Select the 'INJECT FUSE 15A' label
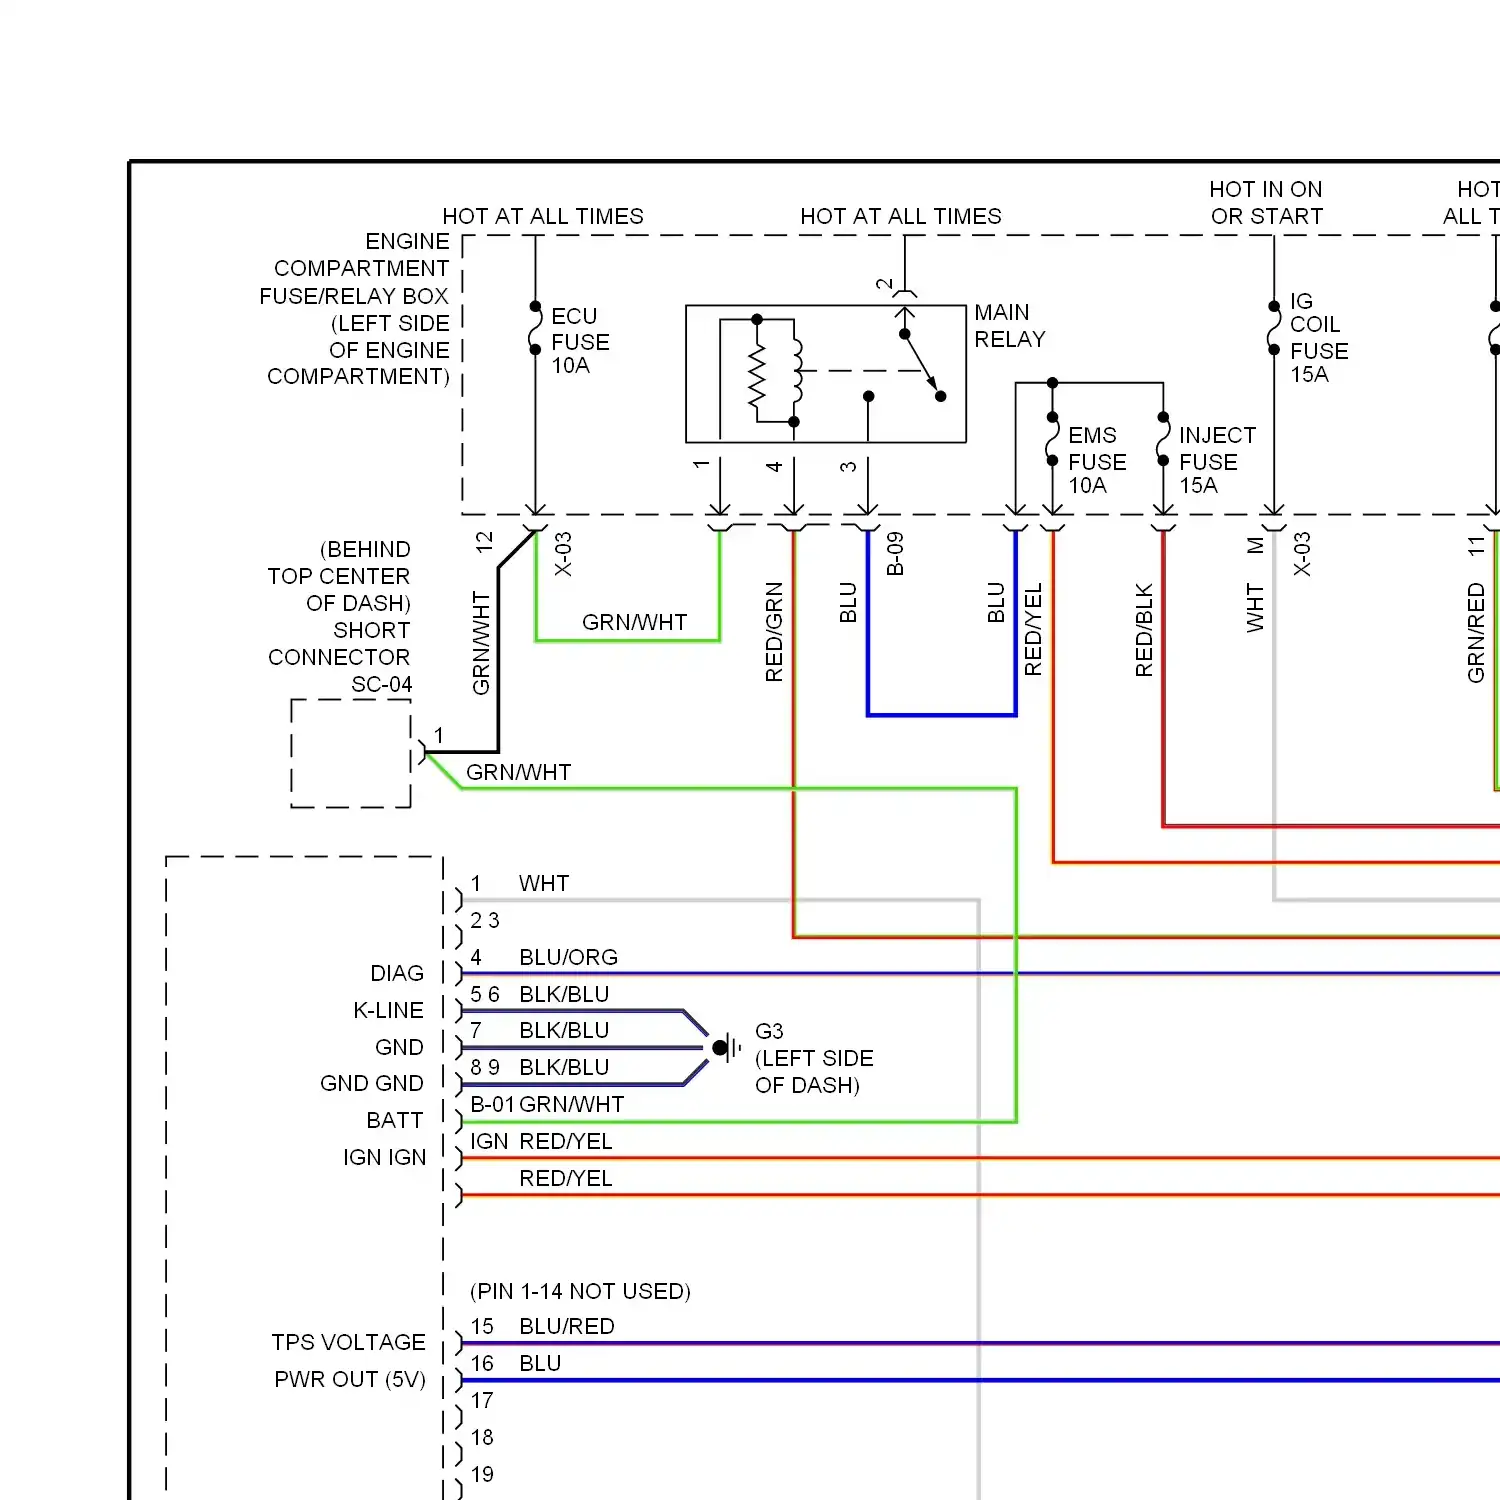Image resolution: width=1500 pixels, height=1500 pixels. pyautogui.click(x=1217, y=461)
